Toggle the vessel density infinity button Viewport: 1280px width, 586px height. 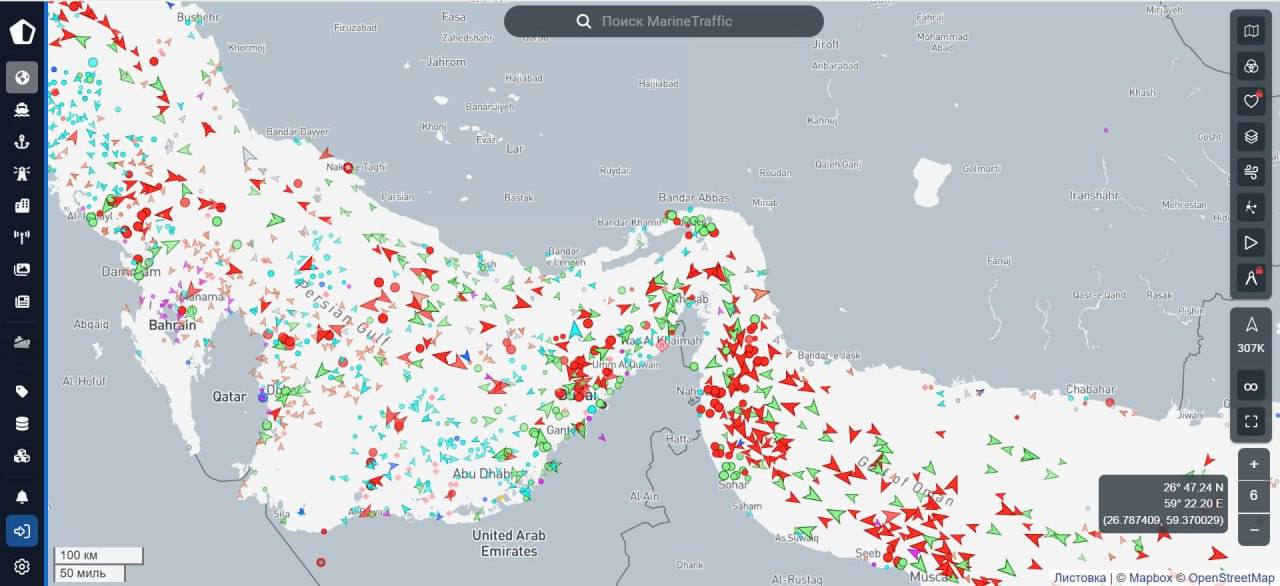coord(1250,385)
